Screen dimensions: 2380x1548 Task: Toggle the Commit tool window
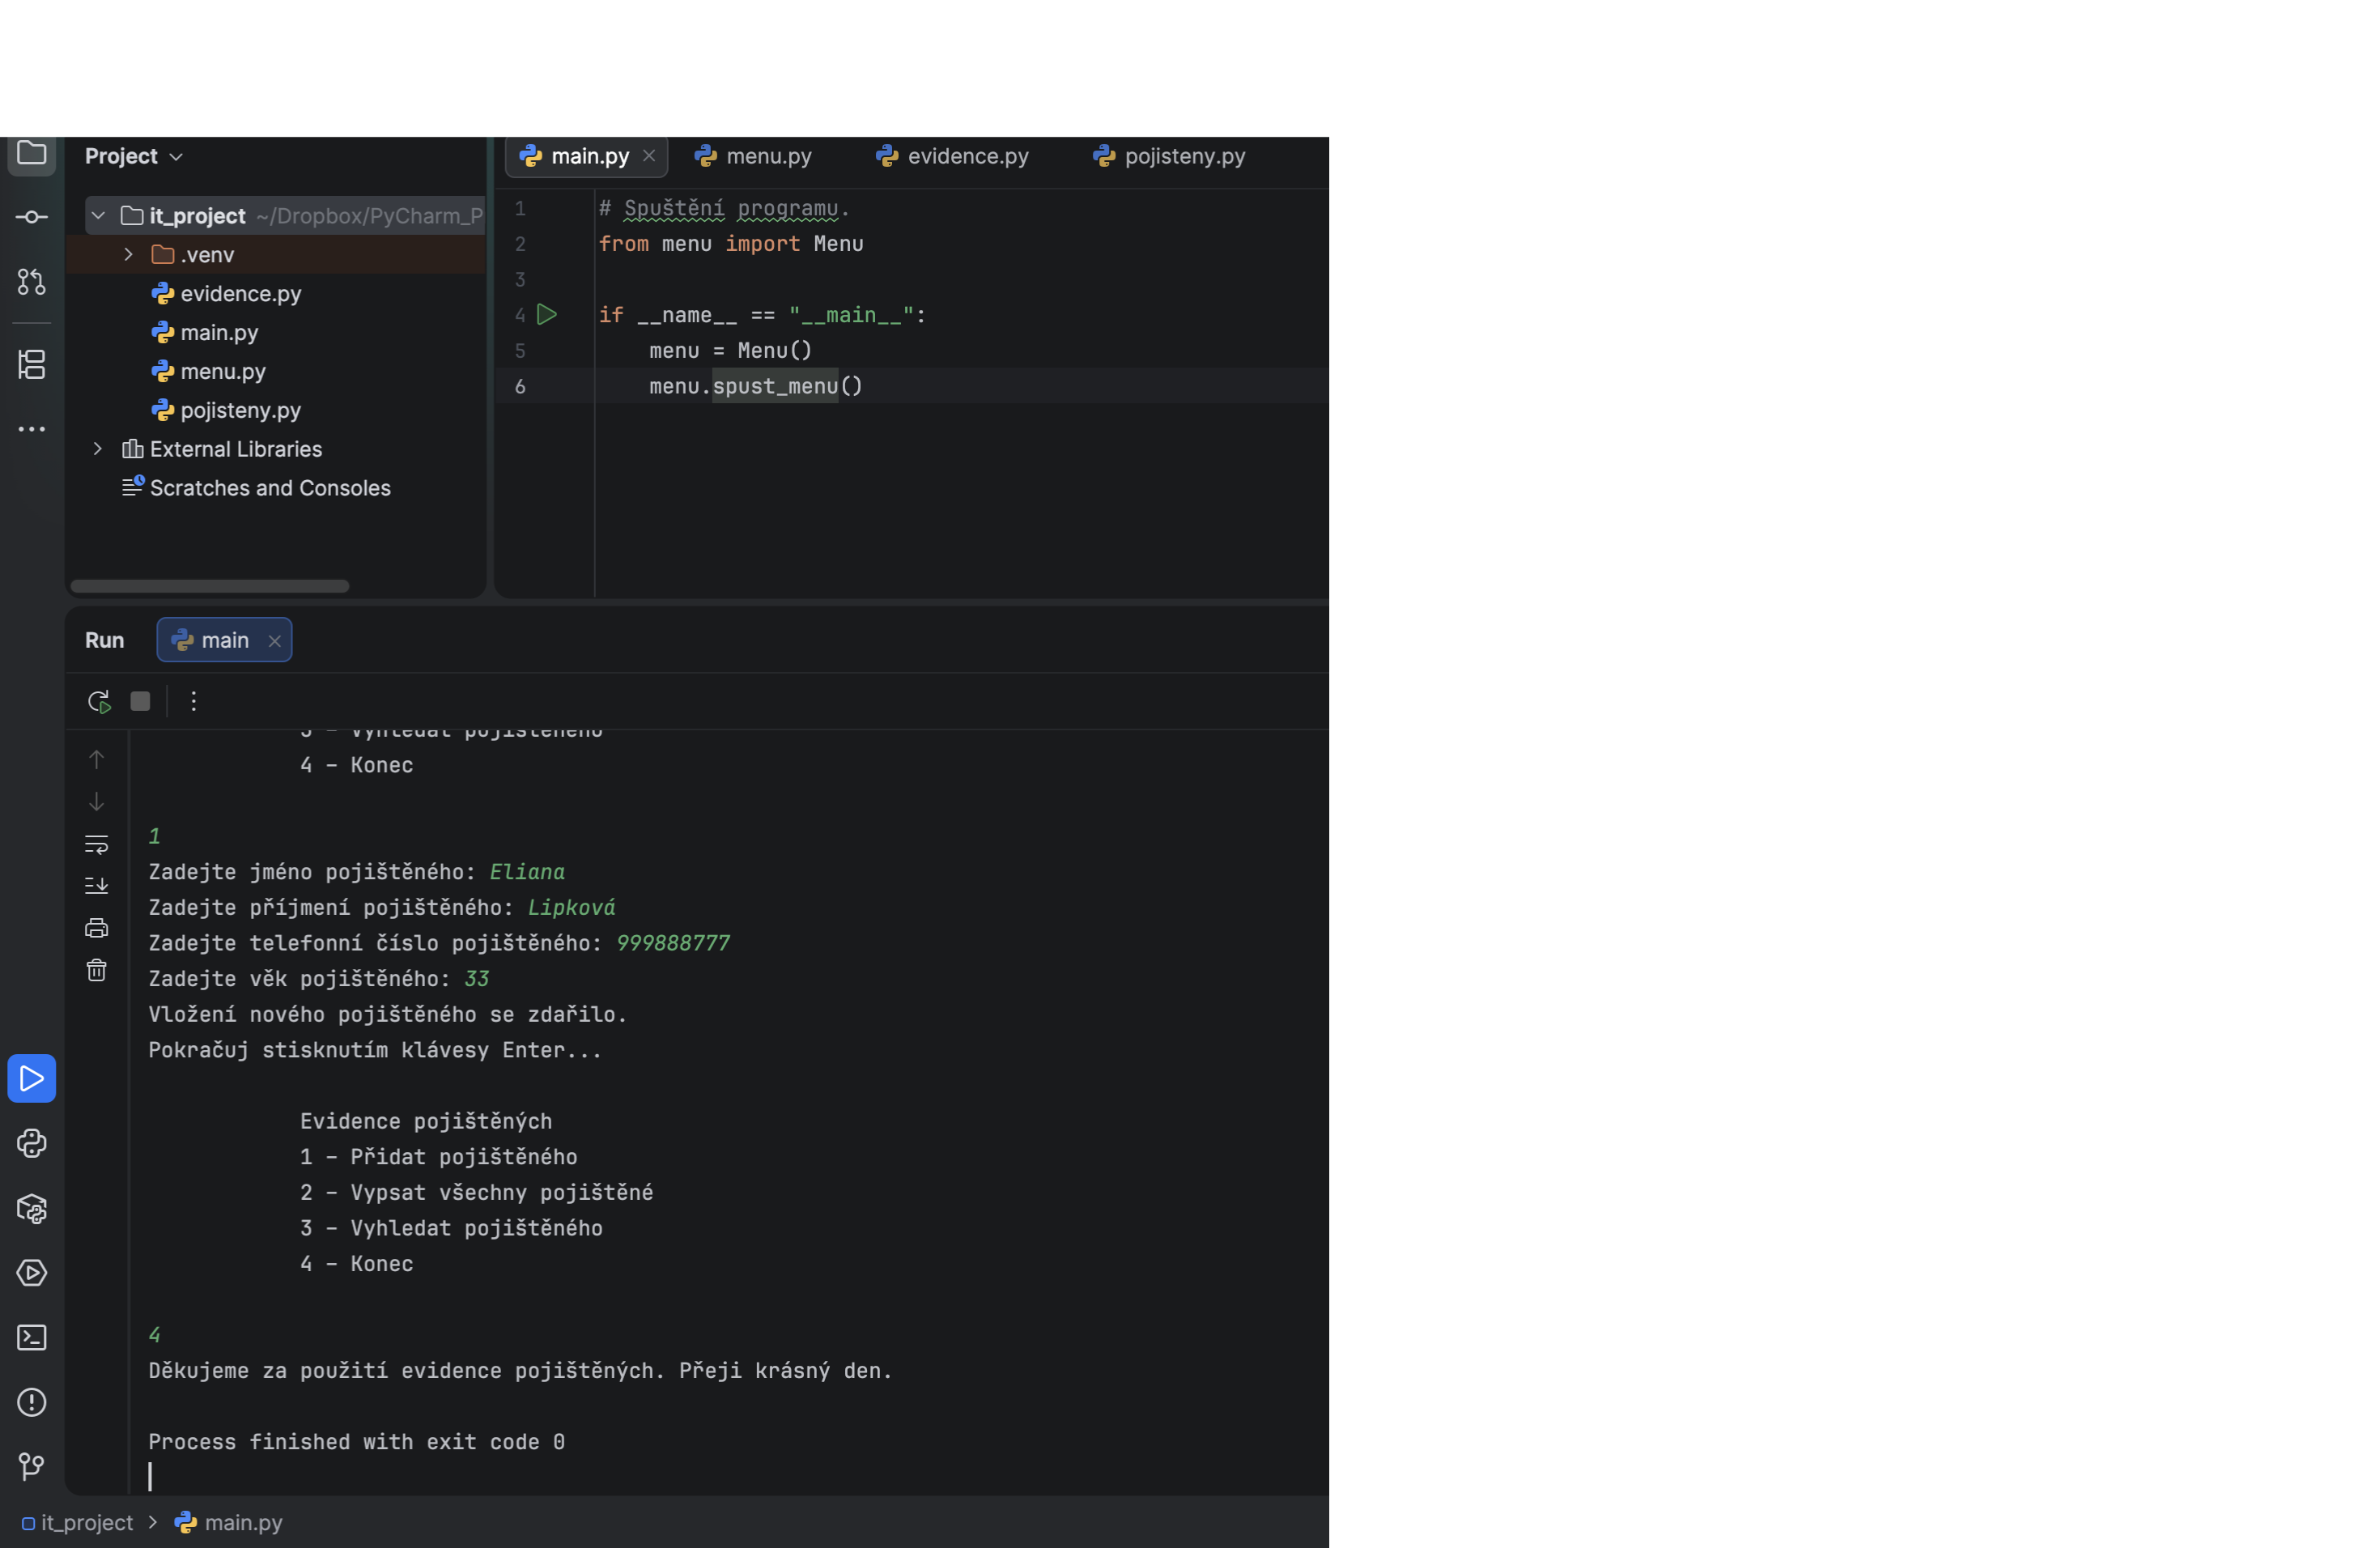32,217
